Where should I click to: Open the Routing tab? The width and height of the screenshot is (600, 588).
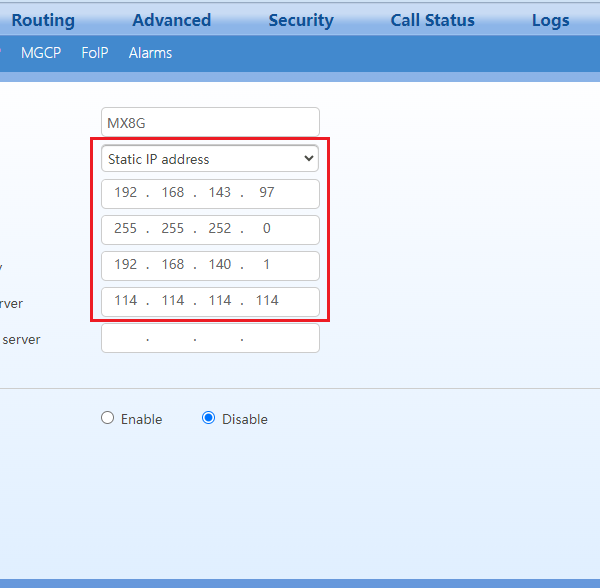pos(43,20)
